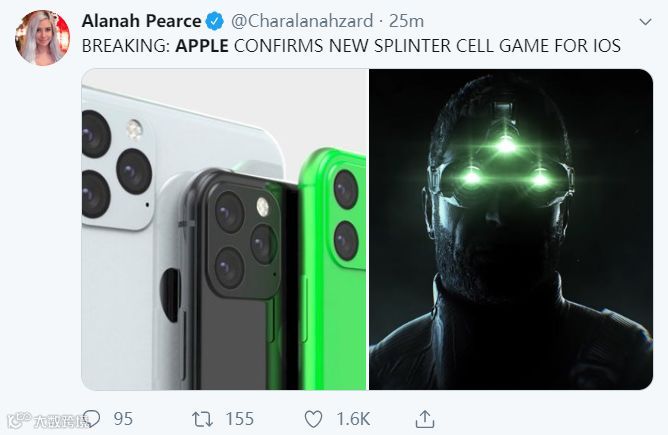Click the 1.6K likes count

coord(352,418)
